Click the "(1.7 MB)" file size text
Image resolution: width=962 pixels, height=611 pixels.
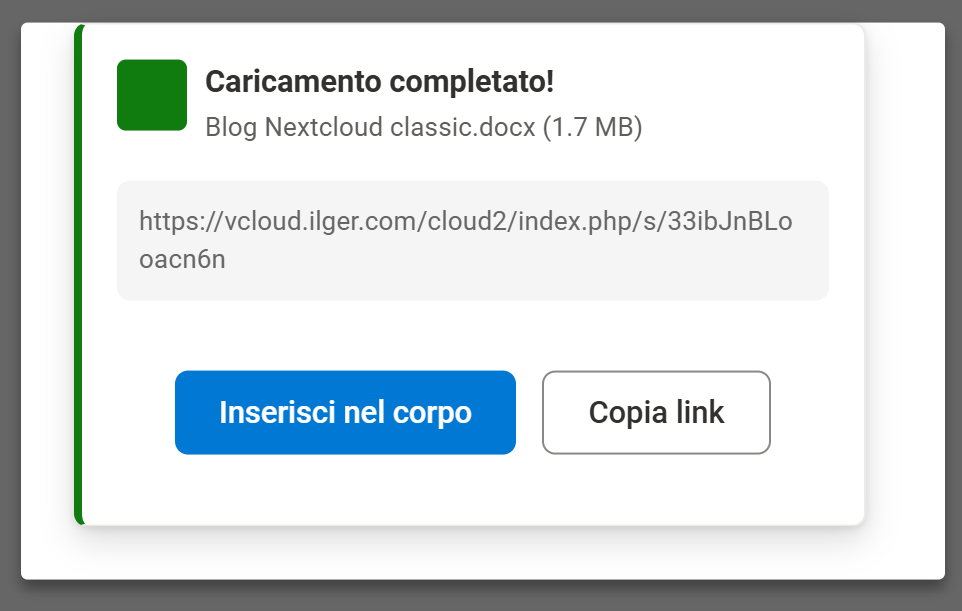(592, 128)
